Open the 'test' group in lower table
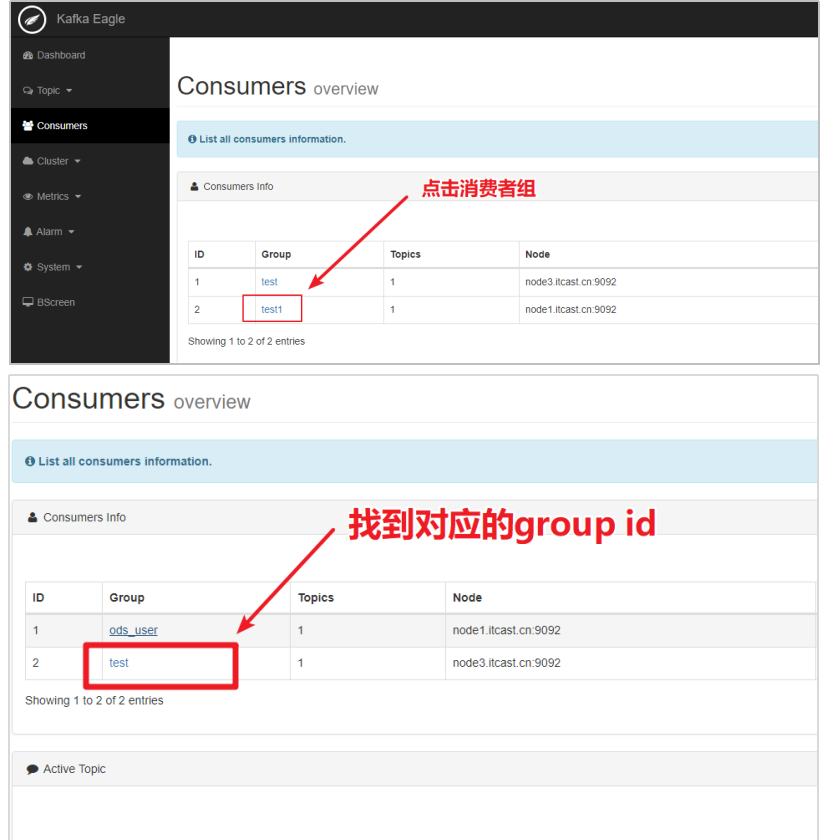 tap(119, 663)
